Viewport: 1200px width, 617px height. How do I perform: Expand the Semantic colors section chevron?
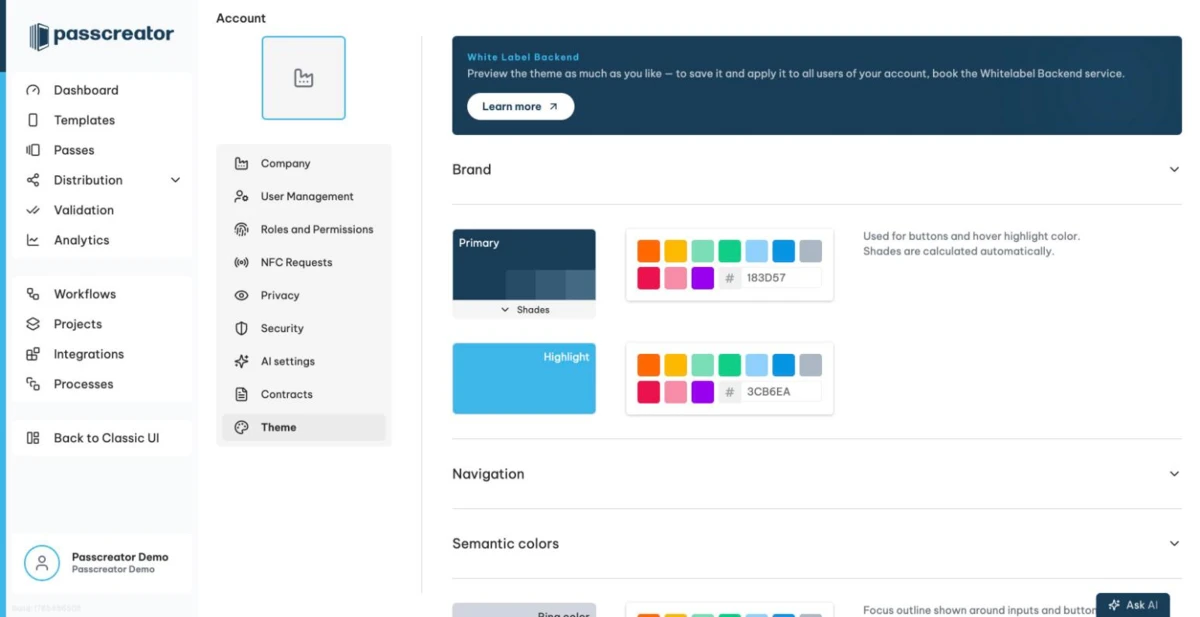click(x=1174, y=544)
